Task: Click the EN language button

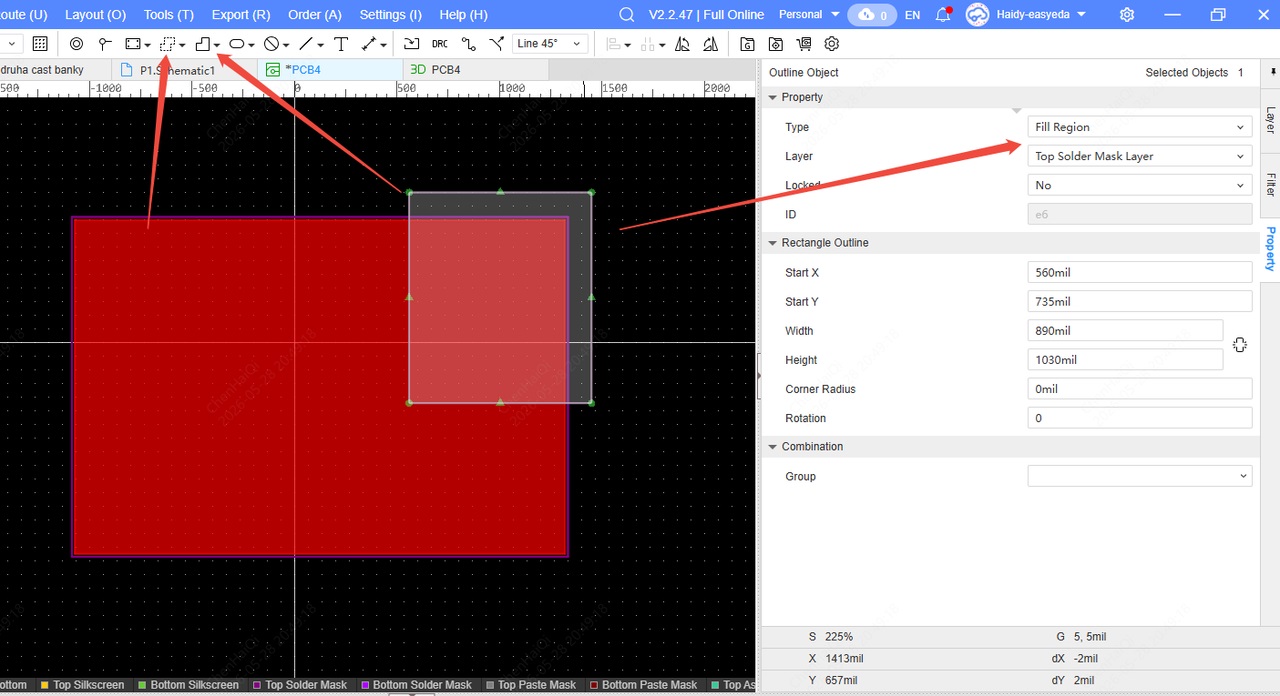Action: click(x=912, y=14)
